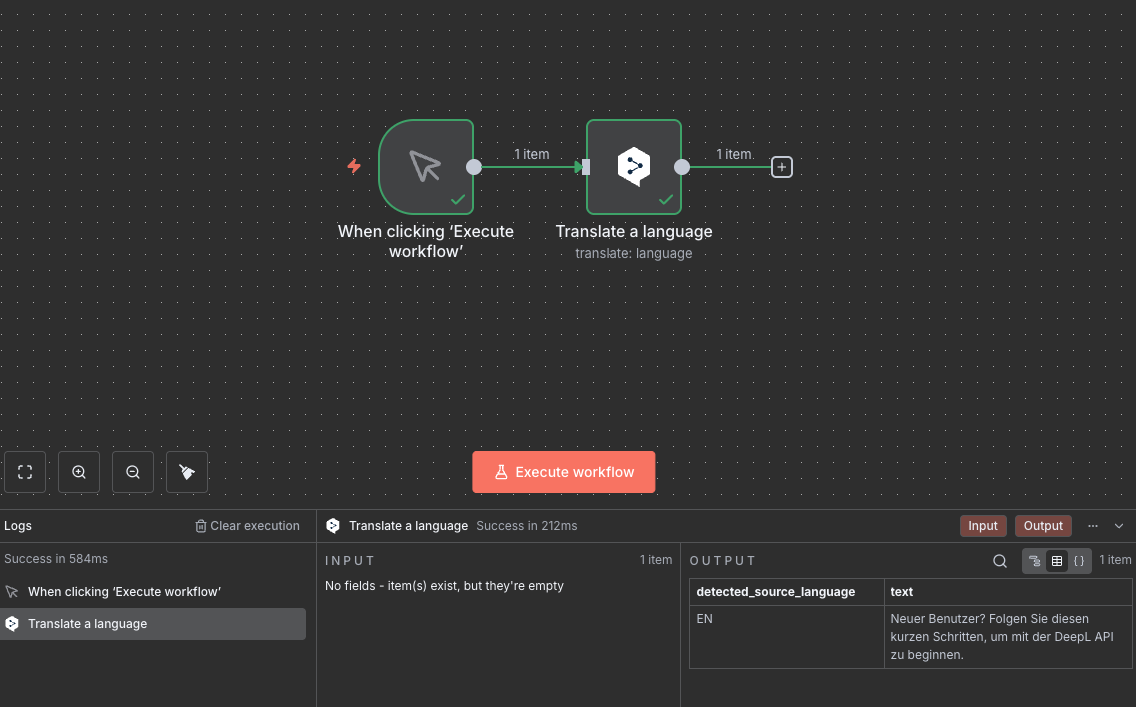Click the '1 item' label between nodes
This screenshot has height=707, width=1136.
tap(532, 154)
